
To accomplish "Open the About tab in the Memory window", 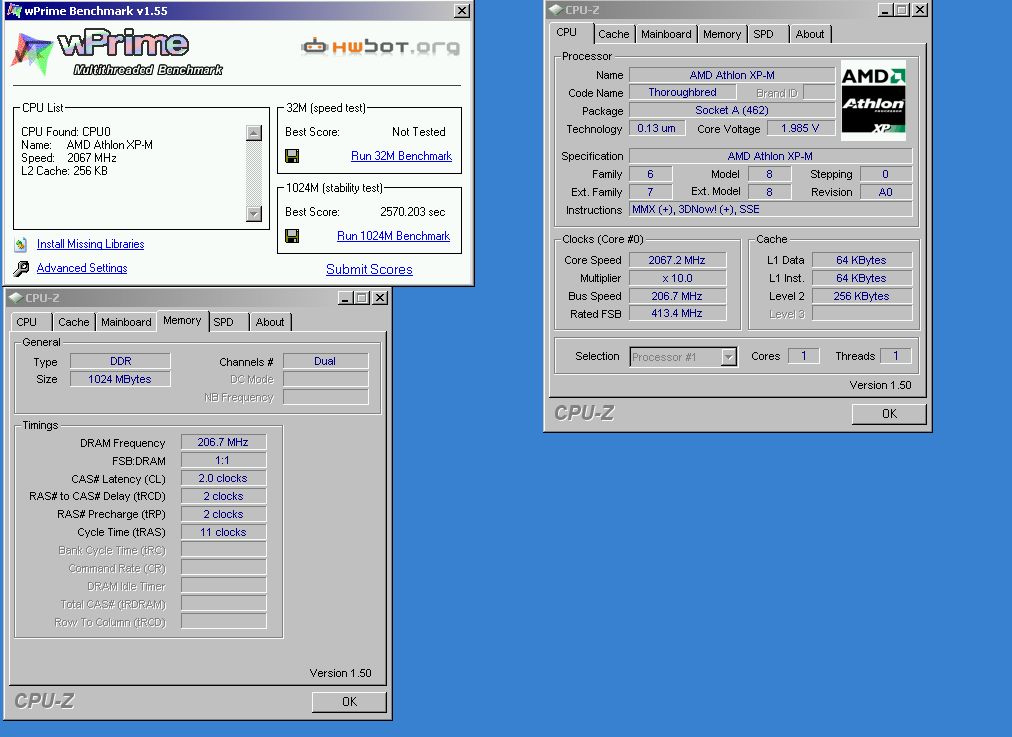I will (270, 322).
